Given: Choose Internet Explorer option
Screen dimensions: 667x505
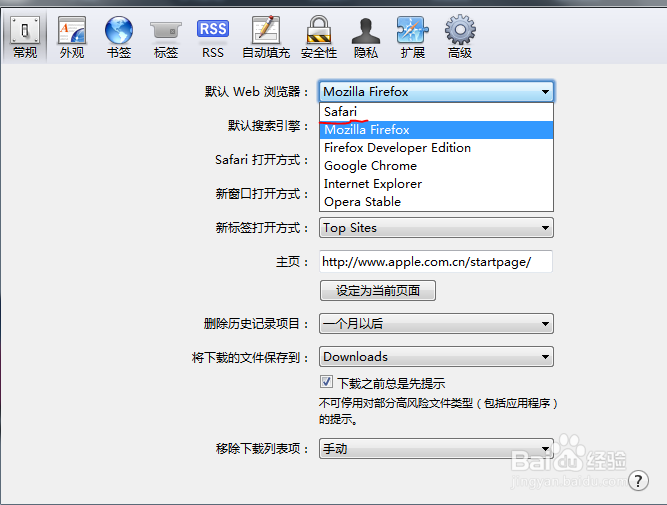Looking at the screenshot, I should click(436, 183).
